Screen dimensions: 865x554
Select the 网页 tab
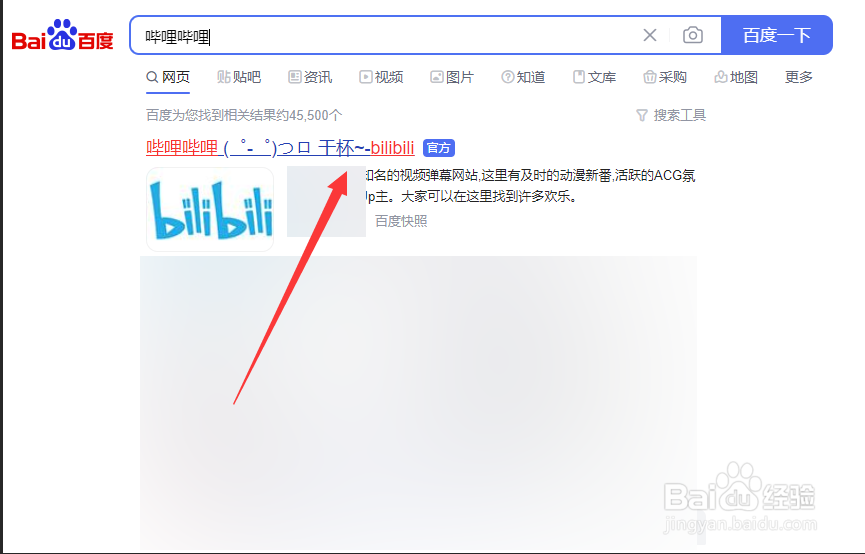(168, 77)
